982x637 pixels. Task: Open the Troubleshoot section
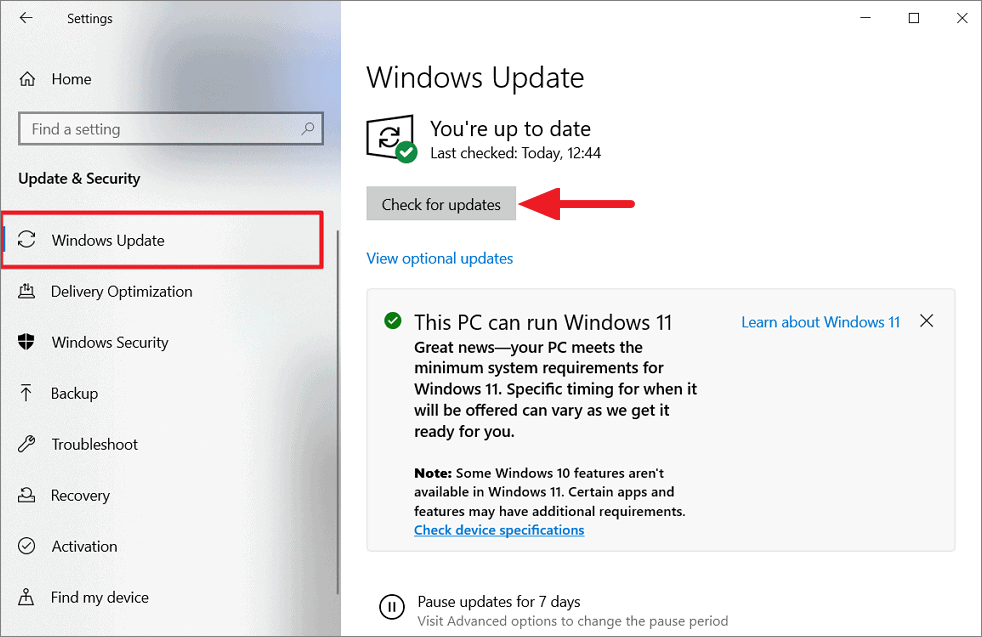95,444
